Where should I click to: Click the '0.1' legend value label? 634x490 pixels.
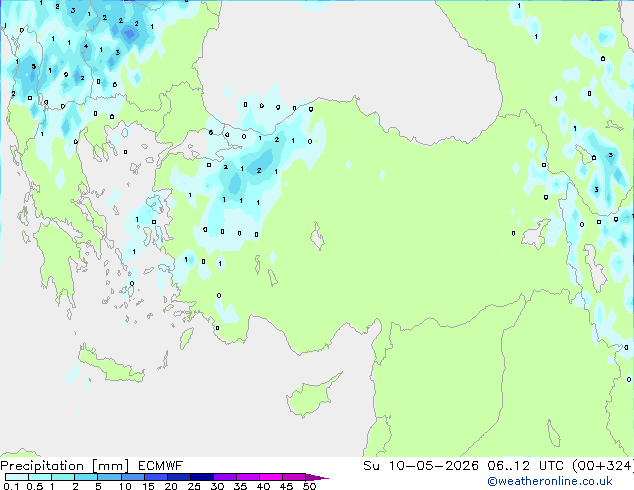pos(11,486)
